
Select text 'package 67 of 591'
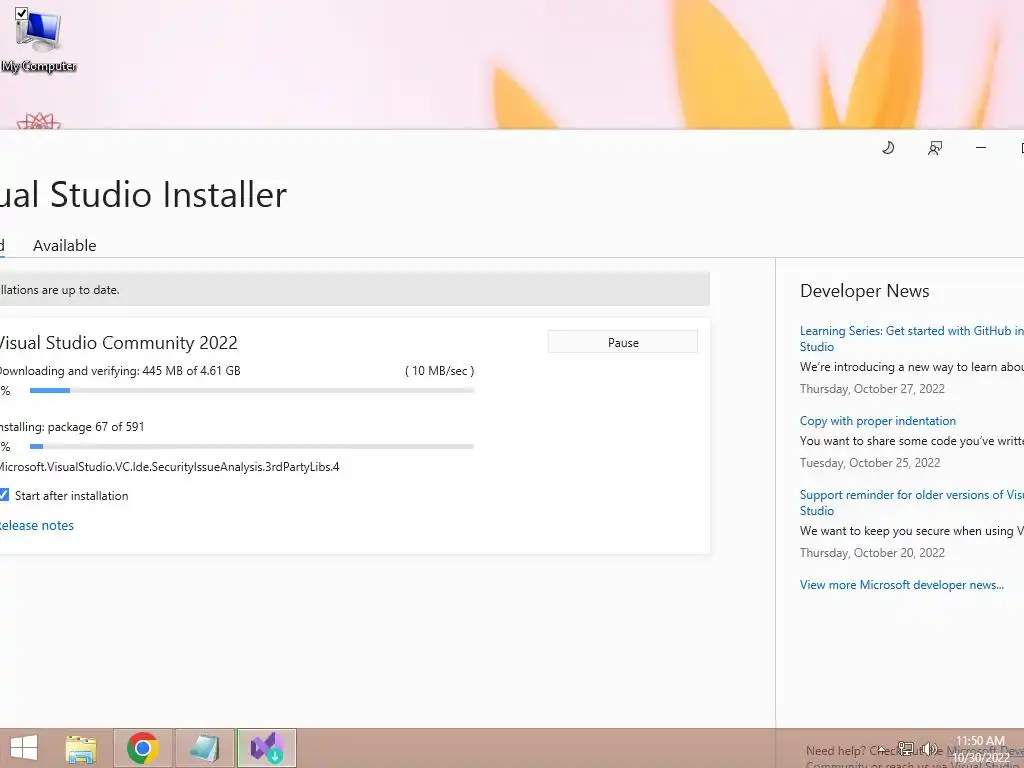(96, 427)
